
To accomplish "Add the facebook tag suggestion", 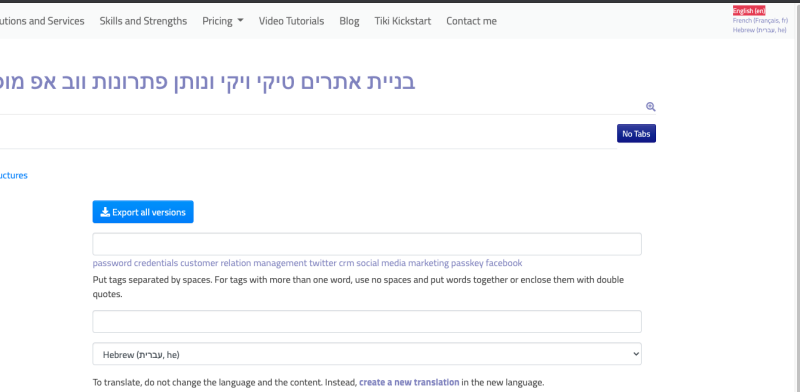I will tap(504, 263).
